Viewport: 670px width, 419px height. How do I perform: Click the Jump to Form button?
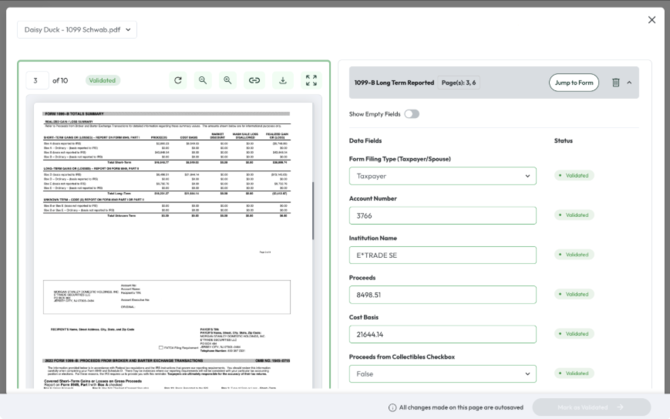point(574,82)
